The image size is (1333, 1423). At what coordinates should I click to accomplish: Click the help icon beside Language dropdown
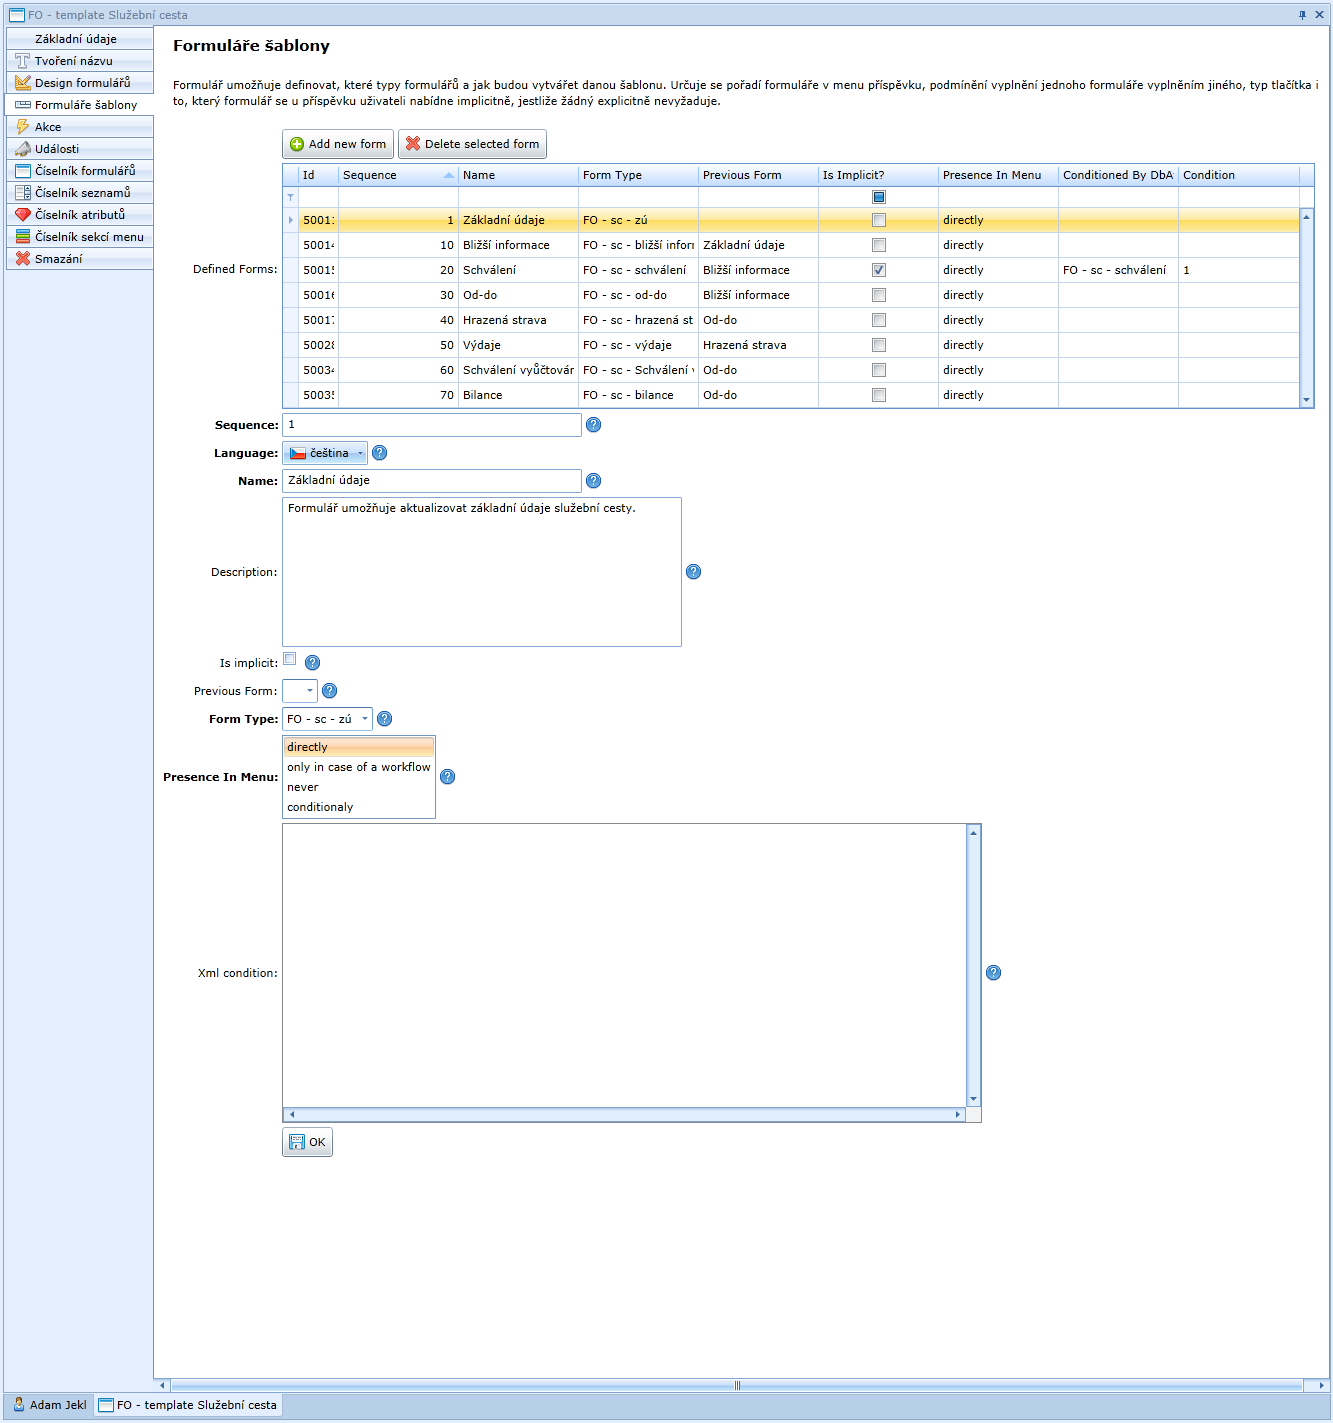click(379, 453)
